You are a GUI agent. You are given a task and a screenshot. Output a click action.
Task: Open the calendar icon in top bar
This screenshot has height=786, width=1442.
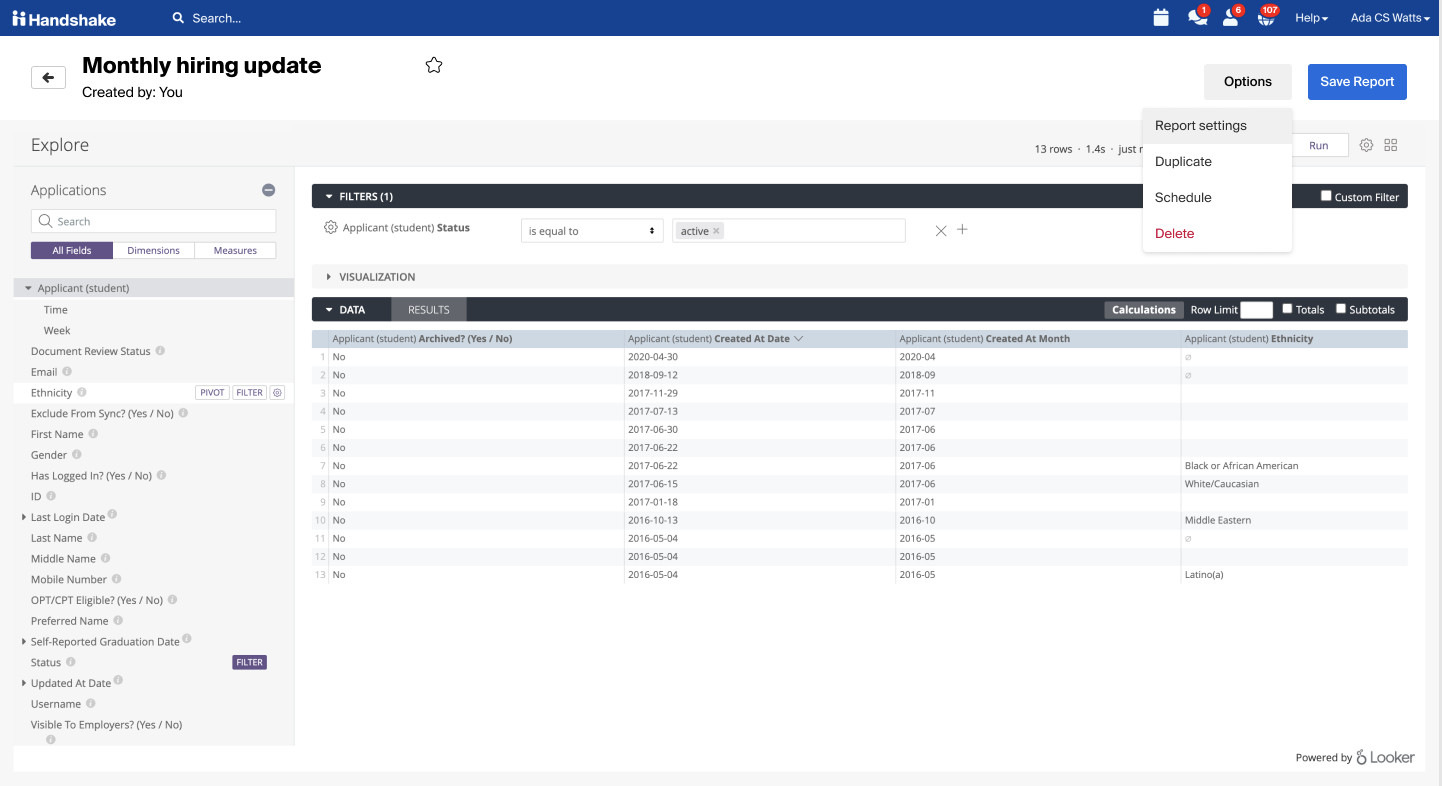1161,18
